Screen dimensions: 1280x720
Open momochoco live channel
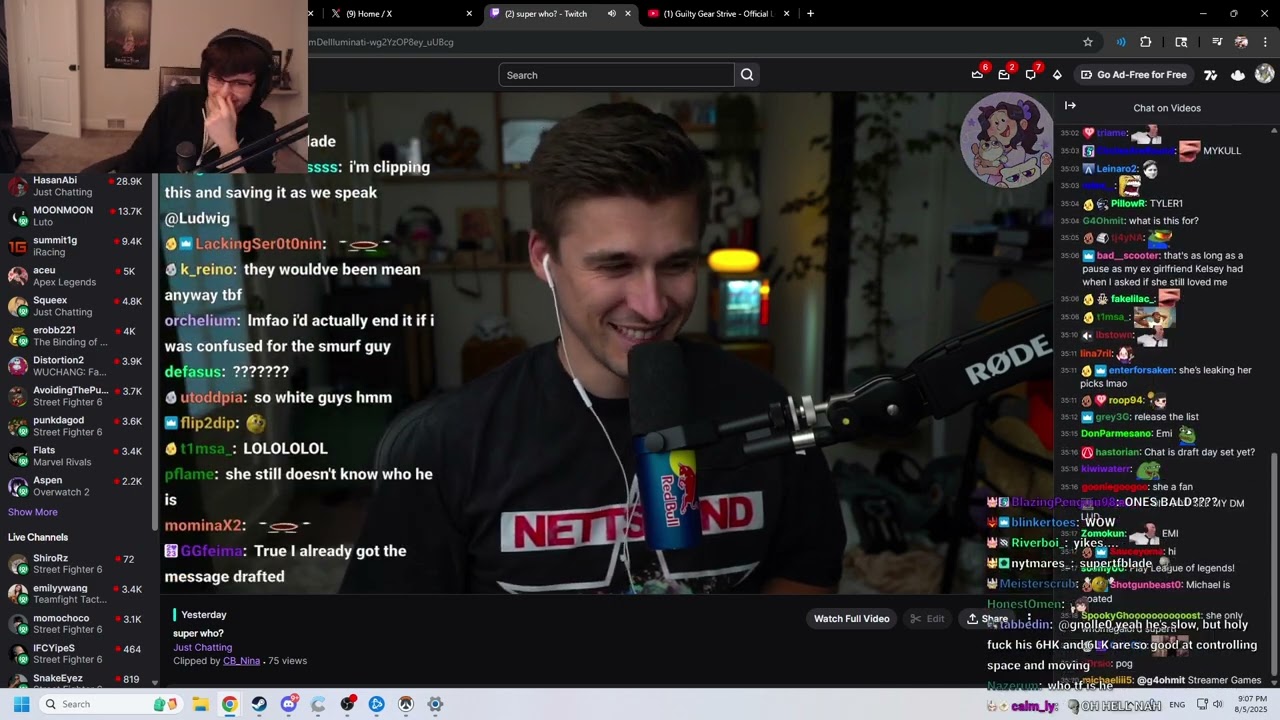coord(77,624)
